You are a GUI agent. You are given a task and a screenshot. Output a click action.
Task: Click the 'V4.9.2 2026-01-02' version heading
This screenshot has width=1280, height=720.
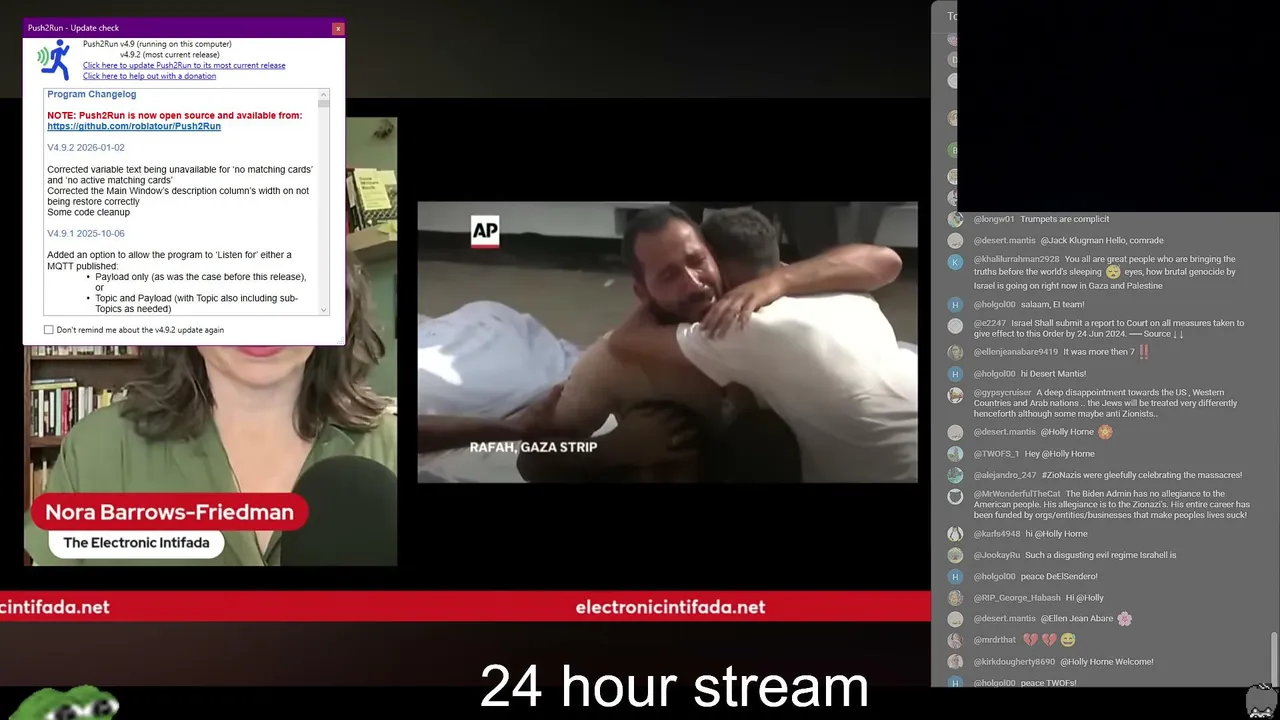pos(86,148)
